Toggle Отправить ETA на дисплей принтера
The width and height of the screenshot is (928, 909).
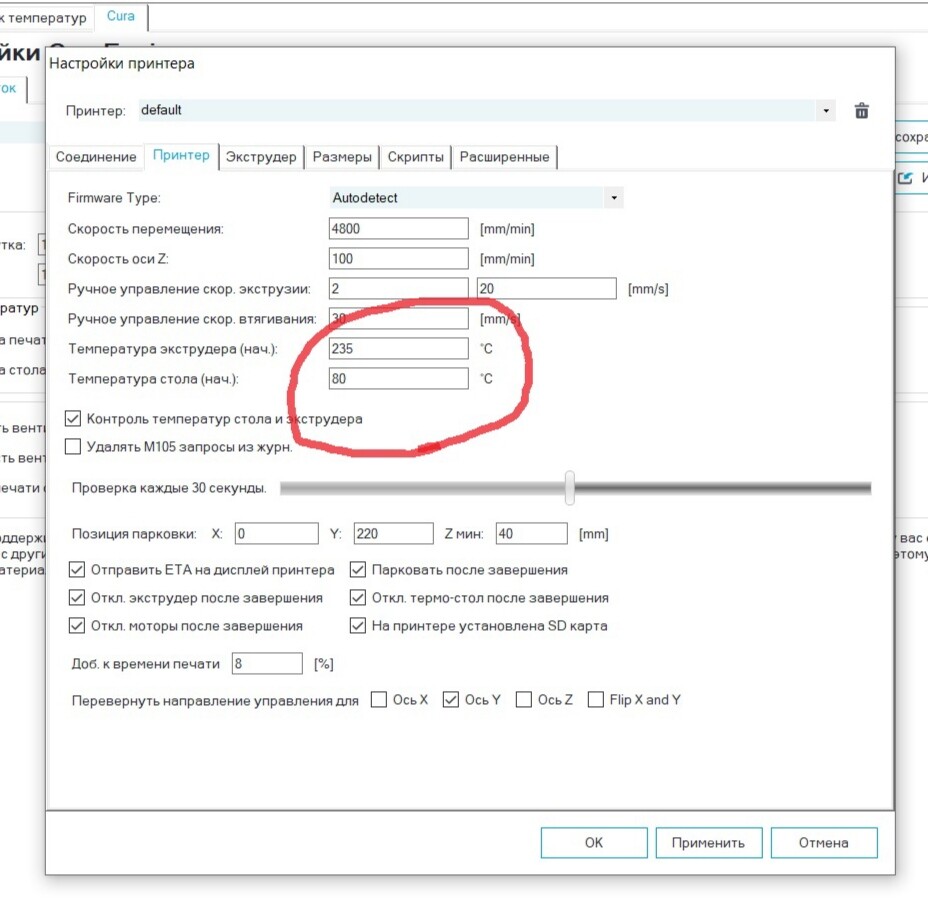tap(77, 570)
